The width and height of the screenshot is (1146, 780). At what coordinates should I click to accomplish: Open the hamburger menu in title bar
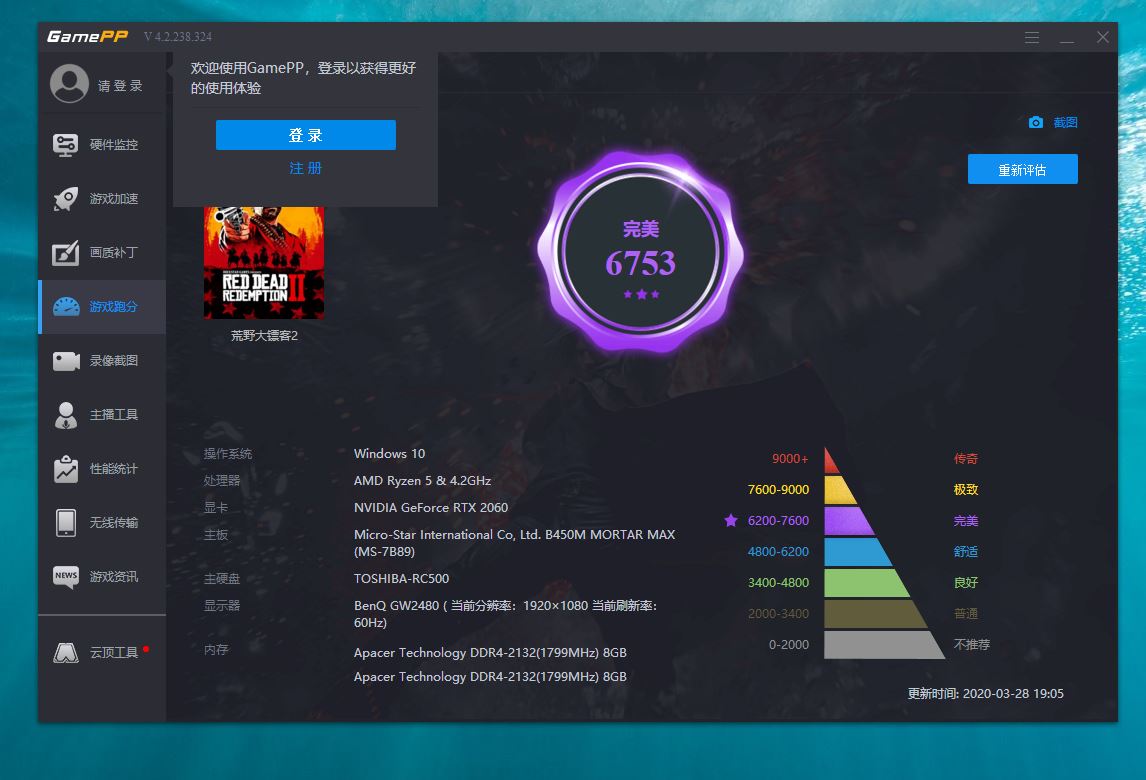click(1032, 37)
